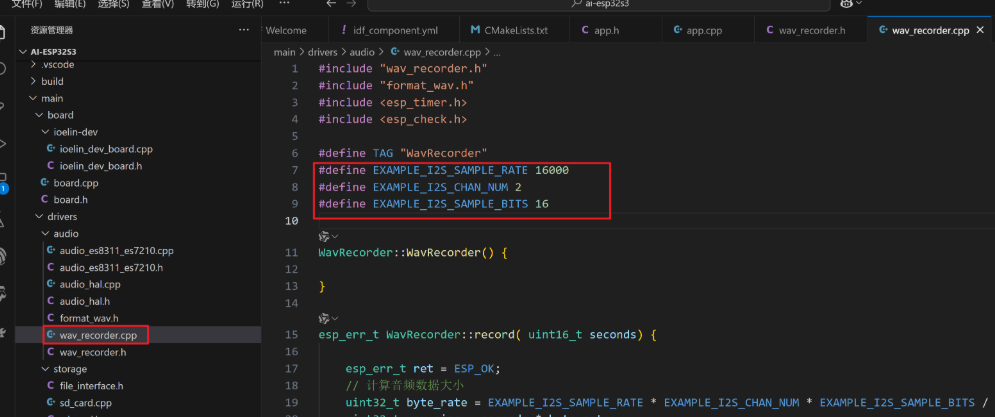Open the 转到(G) menu

(202, 4)
